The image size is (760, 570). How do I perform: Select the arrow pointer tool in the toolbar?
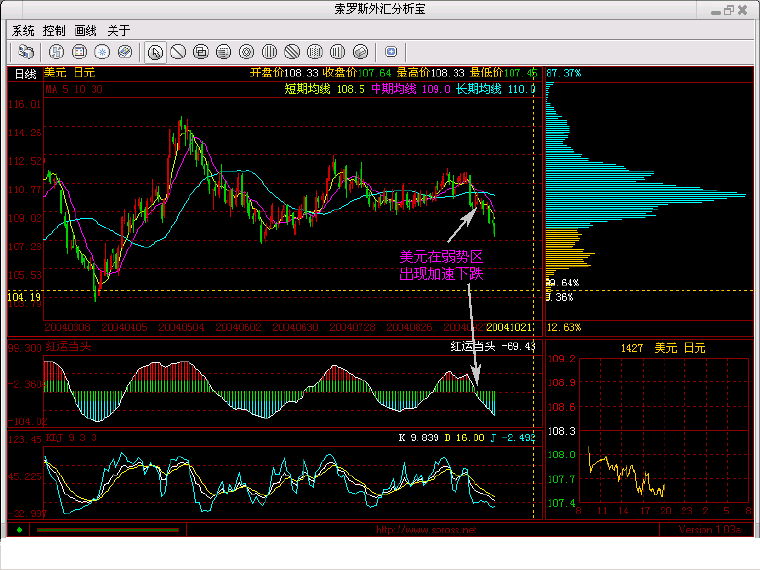(156, 51)
